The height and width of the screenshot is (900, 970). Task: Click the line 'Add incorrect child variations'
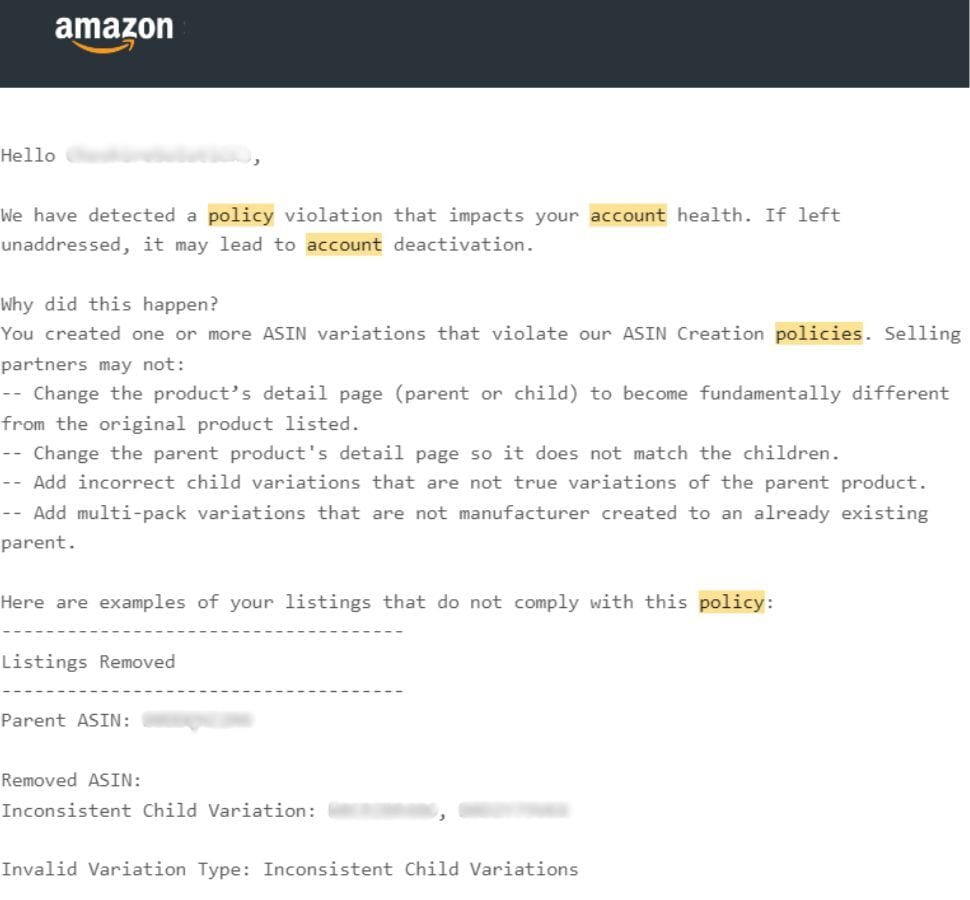pos(464,483)
